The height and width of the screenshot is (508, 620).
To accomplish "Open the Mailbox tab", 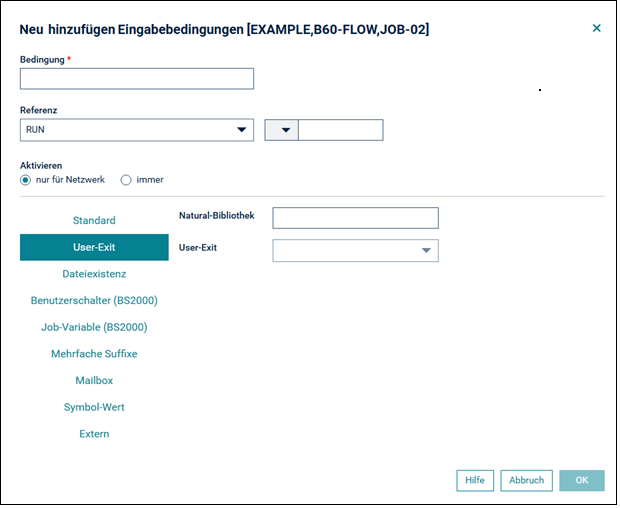I will (x=94, y=381).
